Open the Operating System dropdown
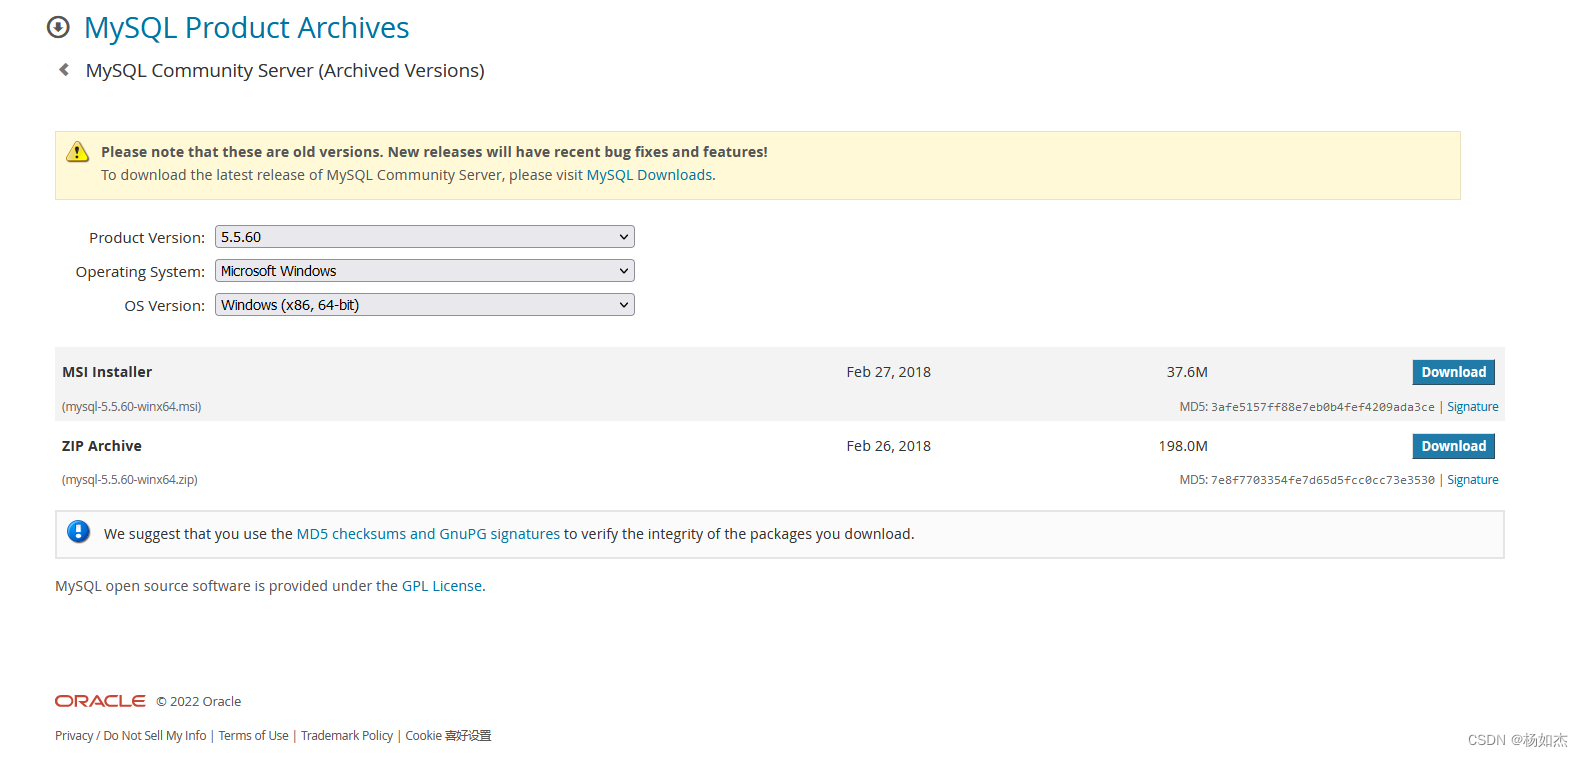 (x=425, y=271)
